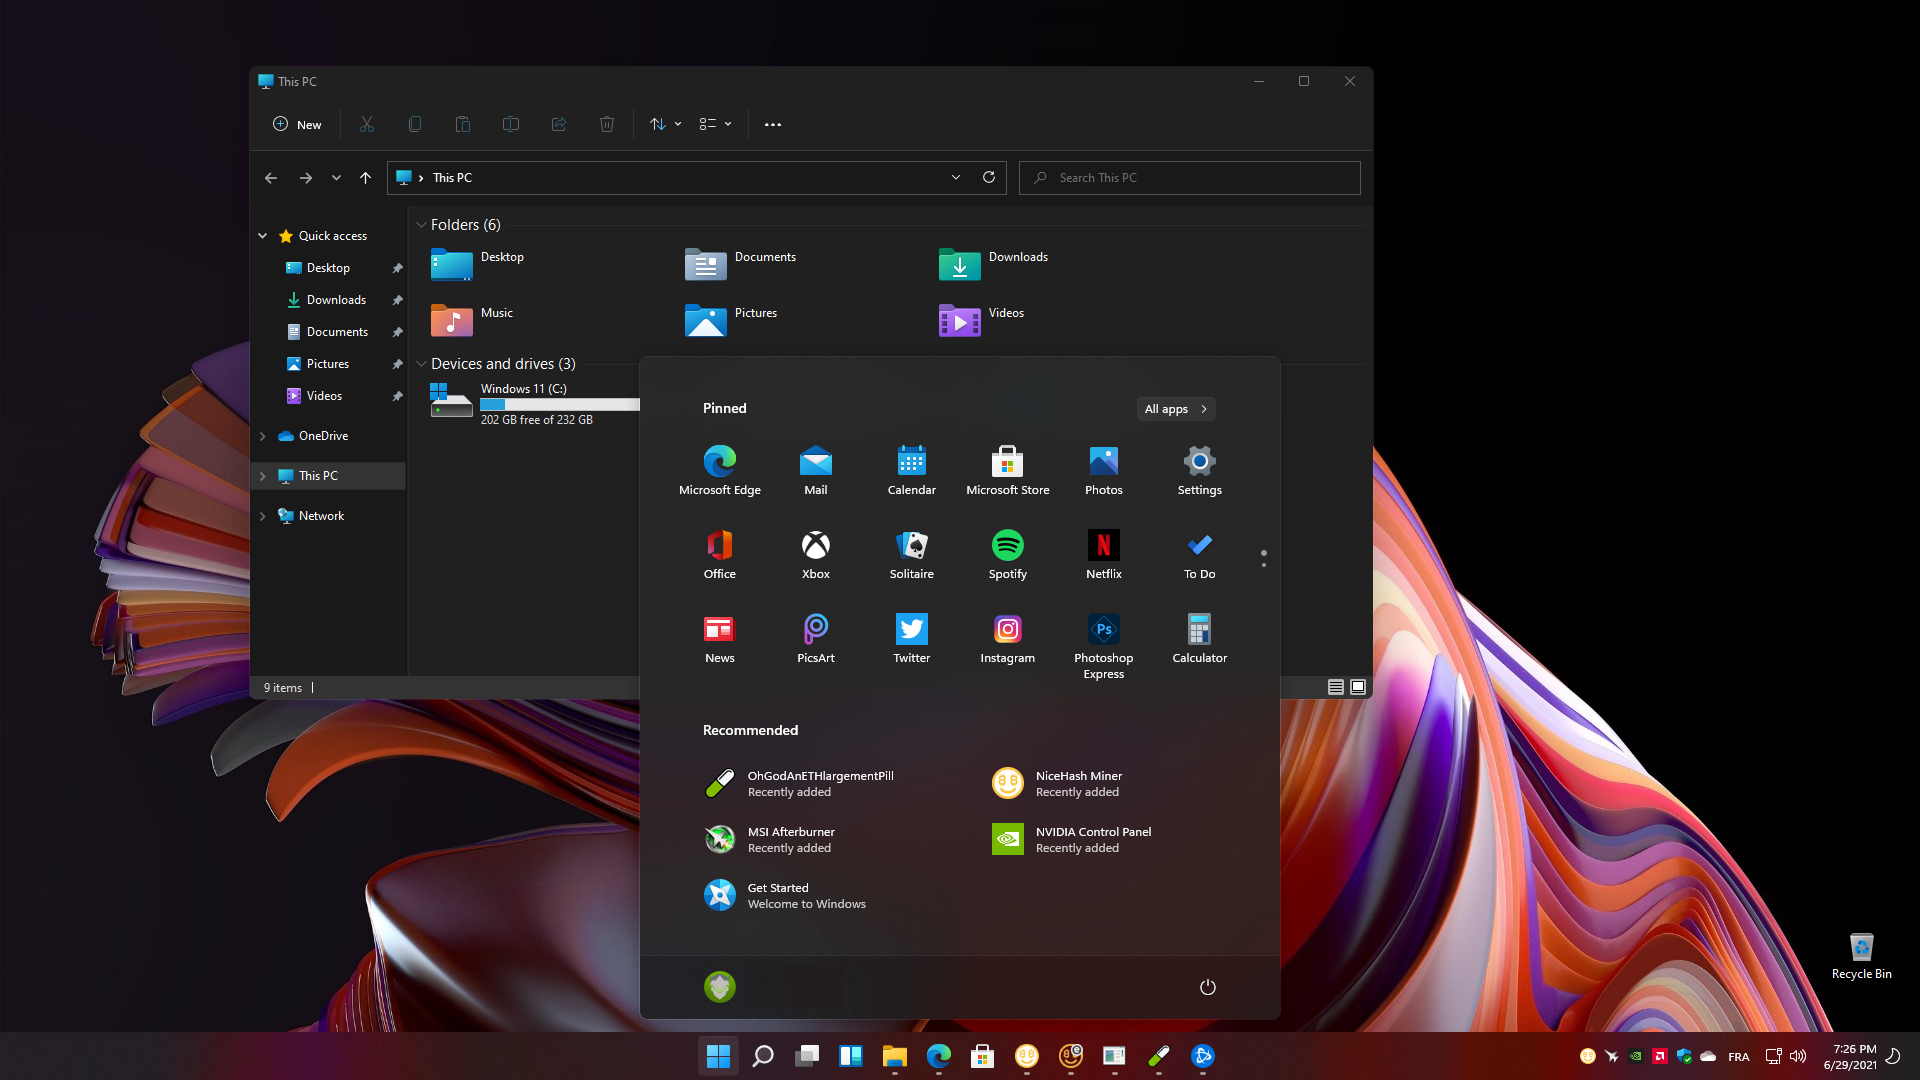
Task: Open Instagram from pinned apps
Action: (x=1007, y=638)
